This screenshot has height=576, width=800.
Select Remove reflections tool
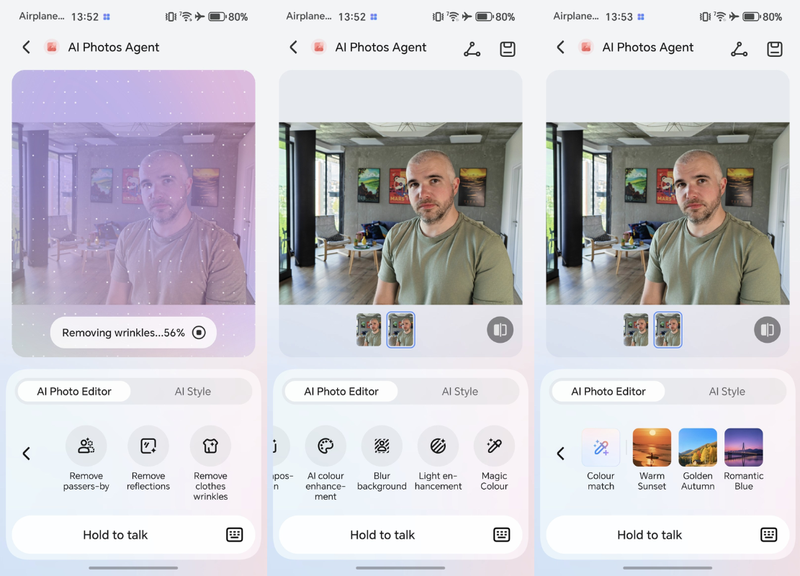click(x=148, y=458)
